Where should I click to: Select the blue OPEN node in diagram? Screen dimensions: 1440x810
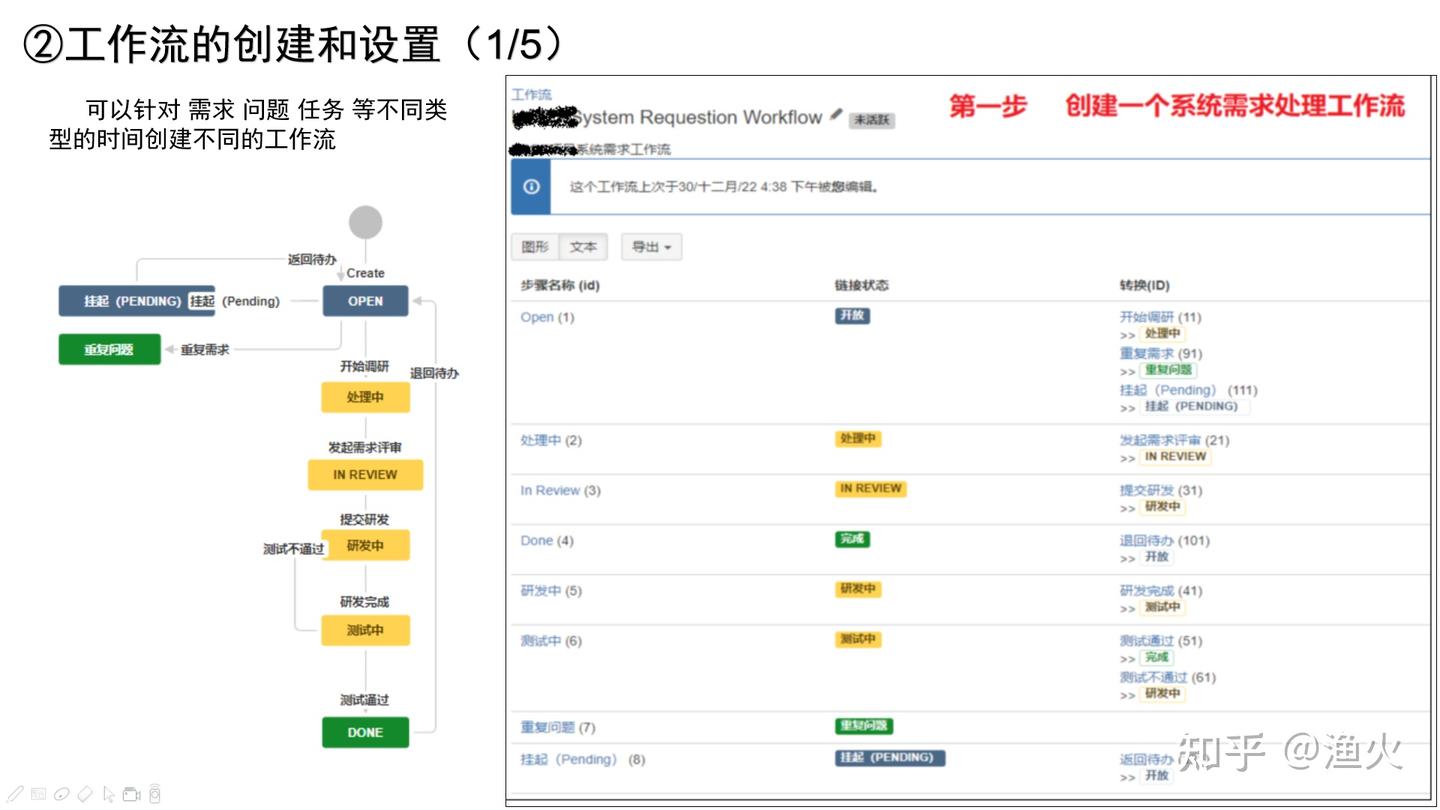(x=365, y=301)
